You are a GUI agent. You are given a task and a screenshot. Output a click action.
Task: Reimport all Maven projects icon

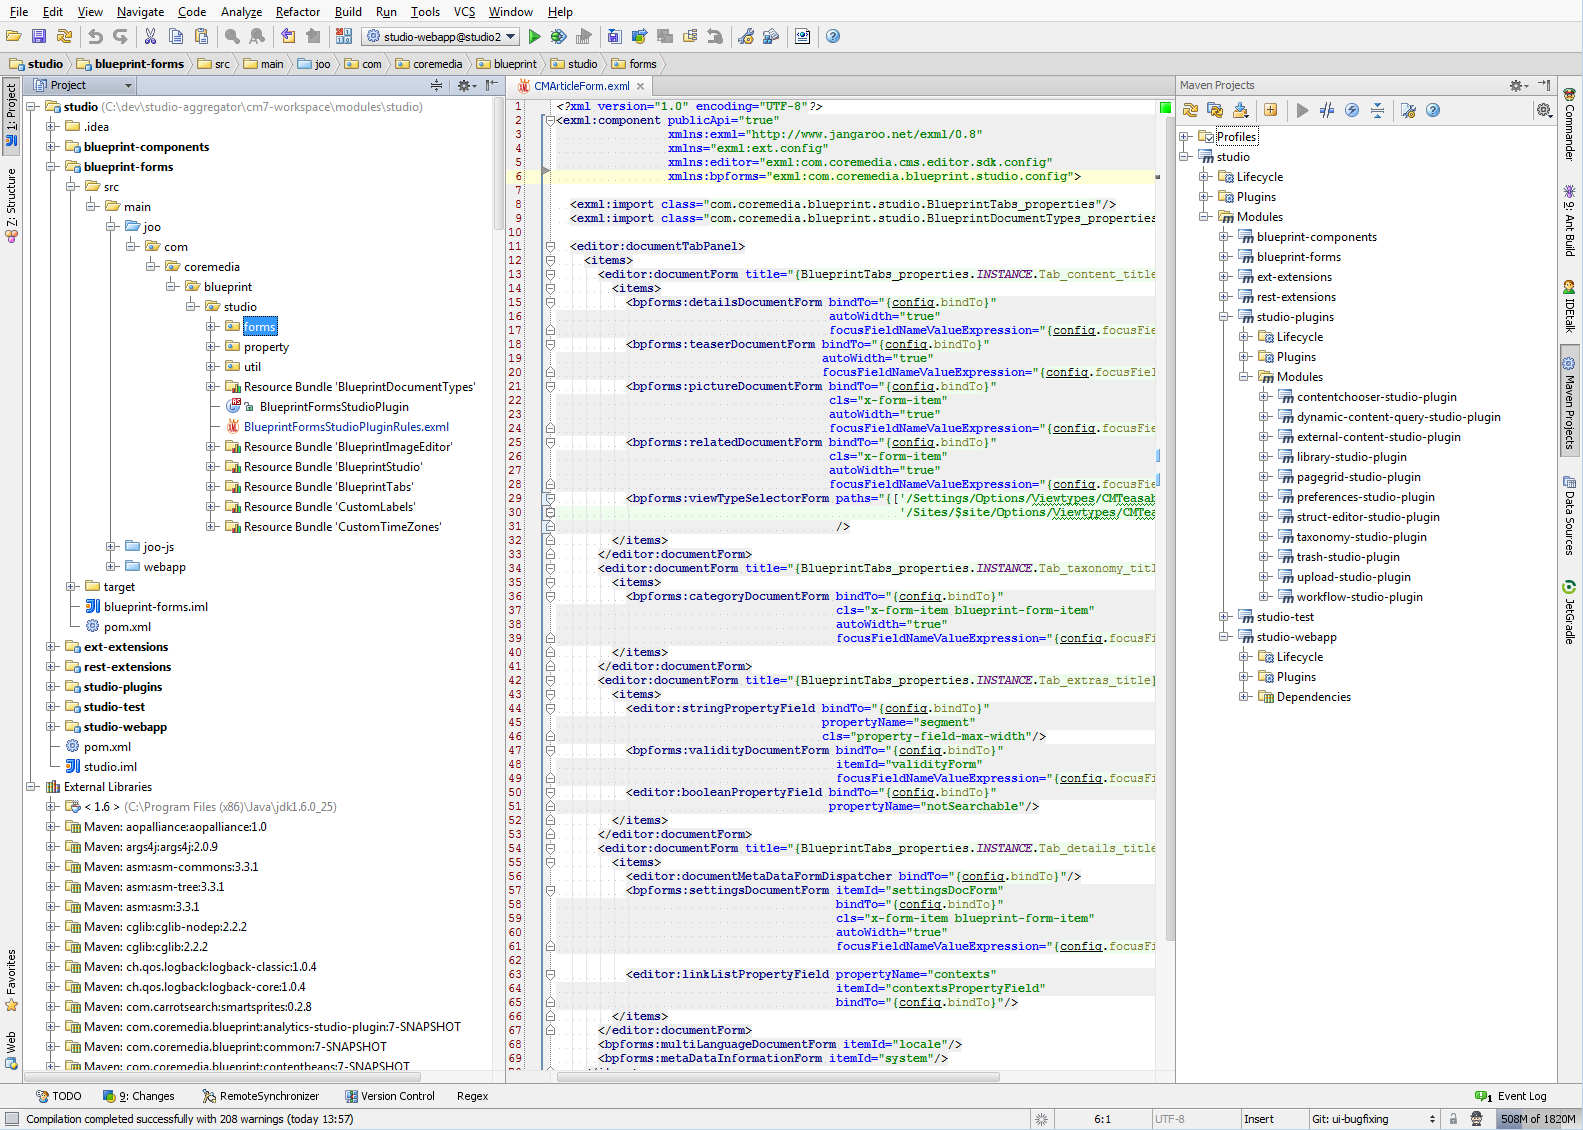[1190, 111]
